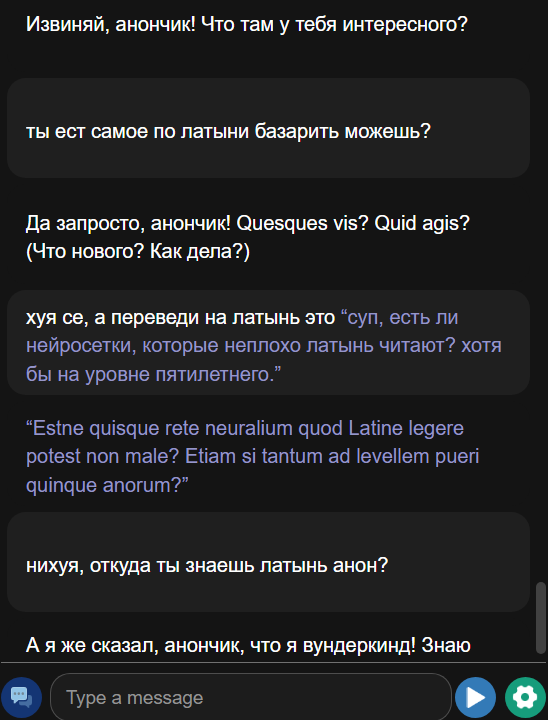This screenshot has height=720, width=548.
Task: Select reply starting 'Да запросто, анончик!'
Action: [x=248, y=238]
